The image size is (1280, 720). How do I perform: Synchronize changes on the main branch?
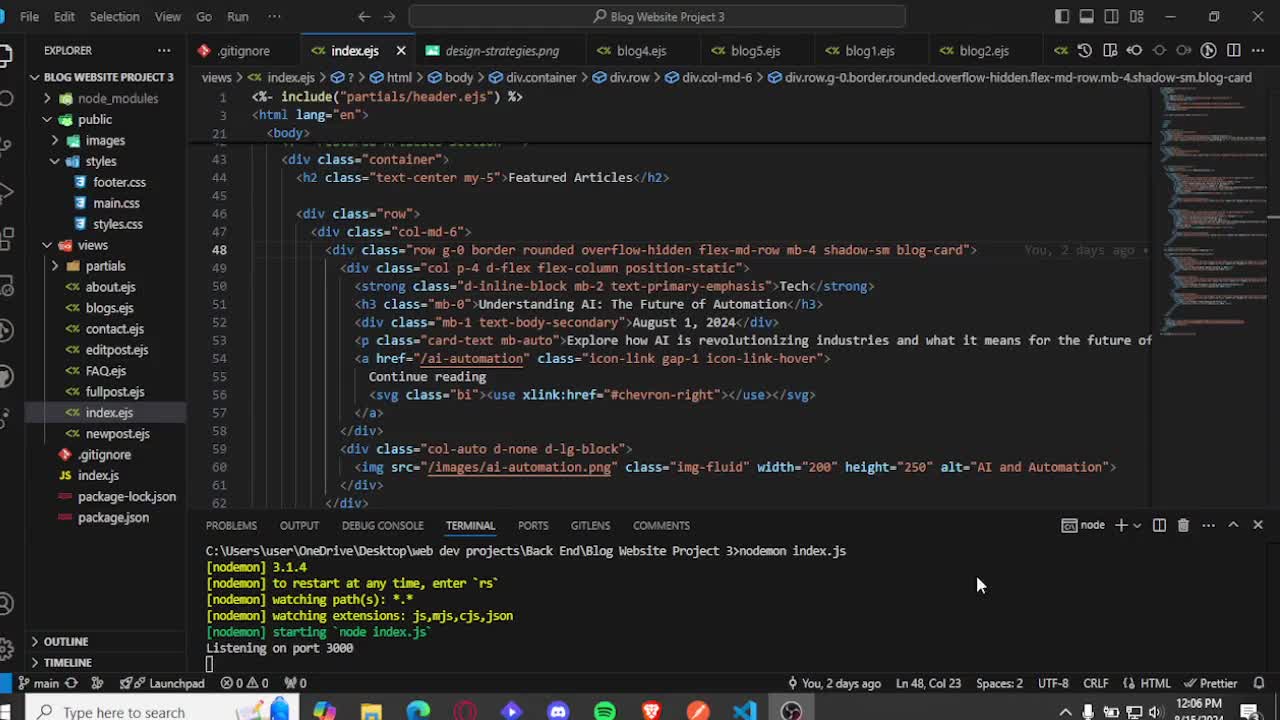[x=71, y=683]
